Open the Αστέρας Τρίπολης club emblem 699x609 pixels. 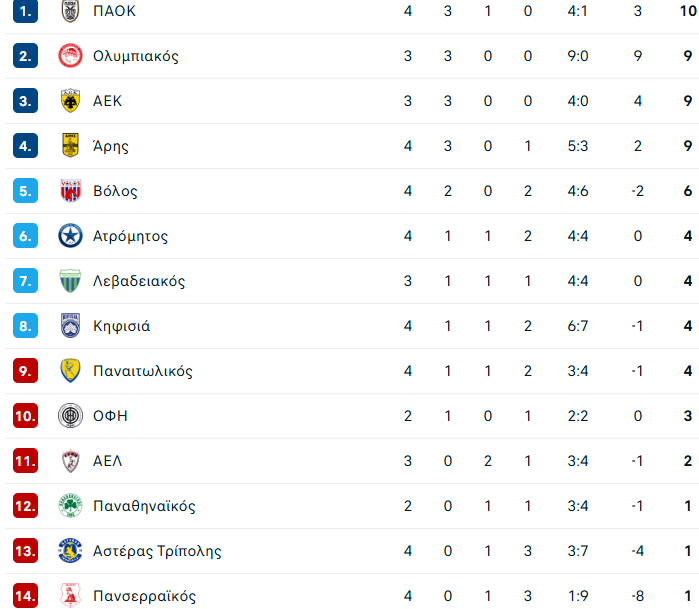pos(70,551)
